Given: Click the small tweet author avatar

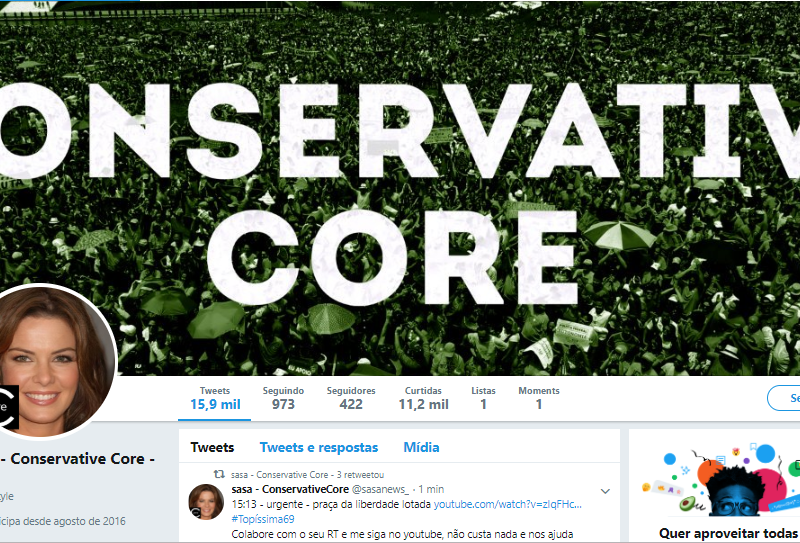Looking at the screenshot, I should (206, 502).
